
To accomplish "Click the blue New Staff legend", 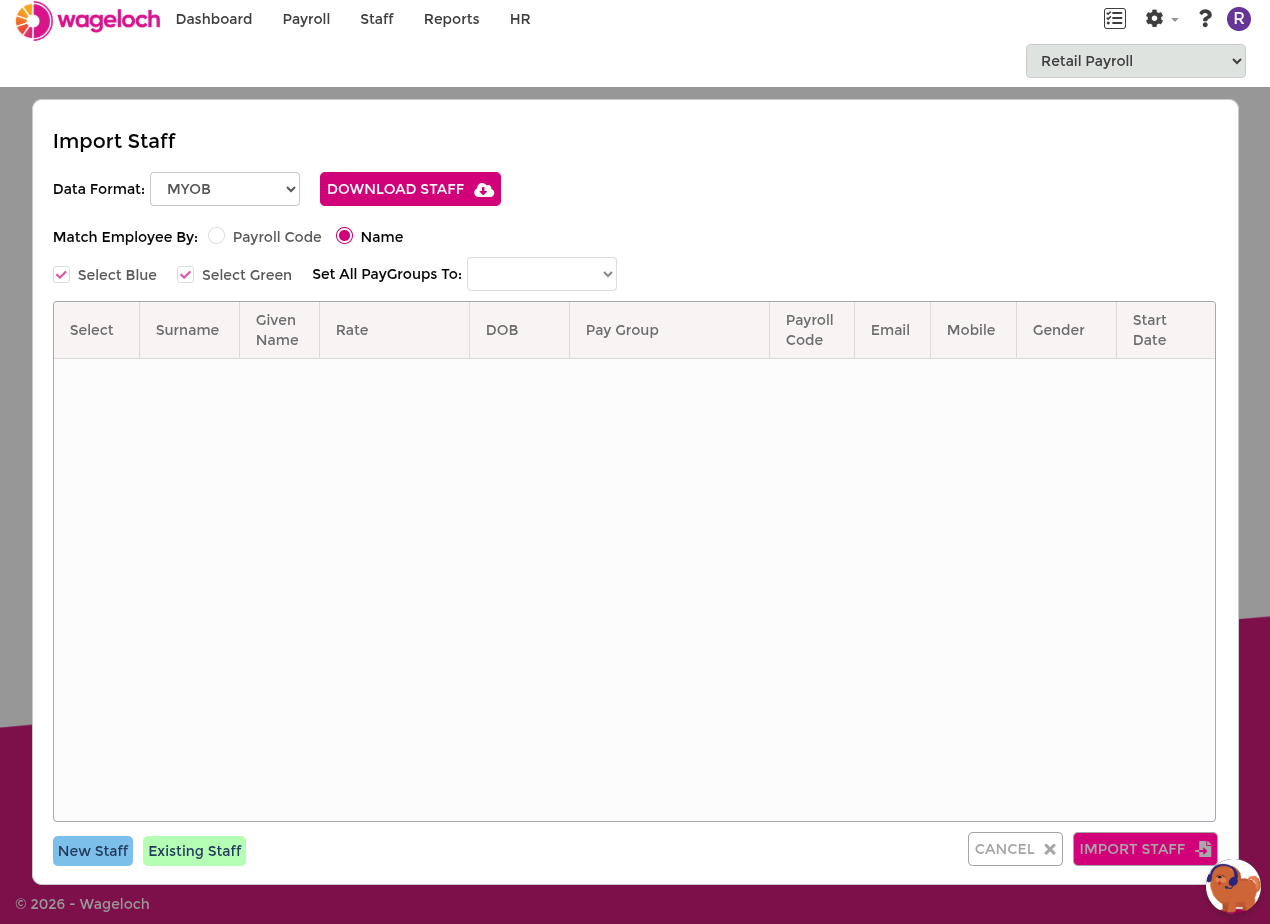I will (x=93, y=851).
